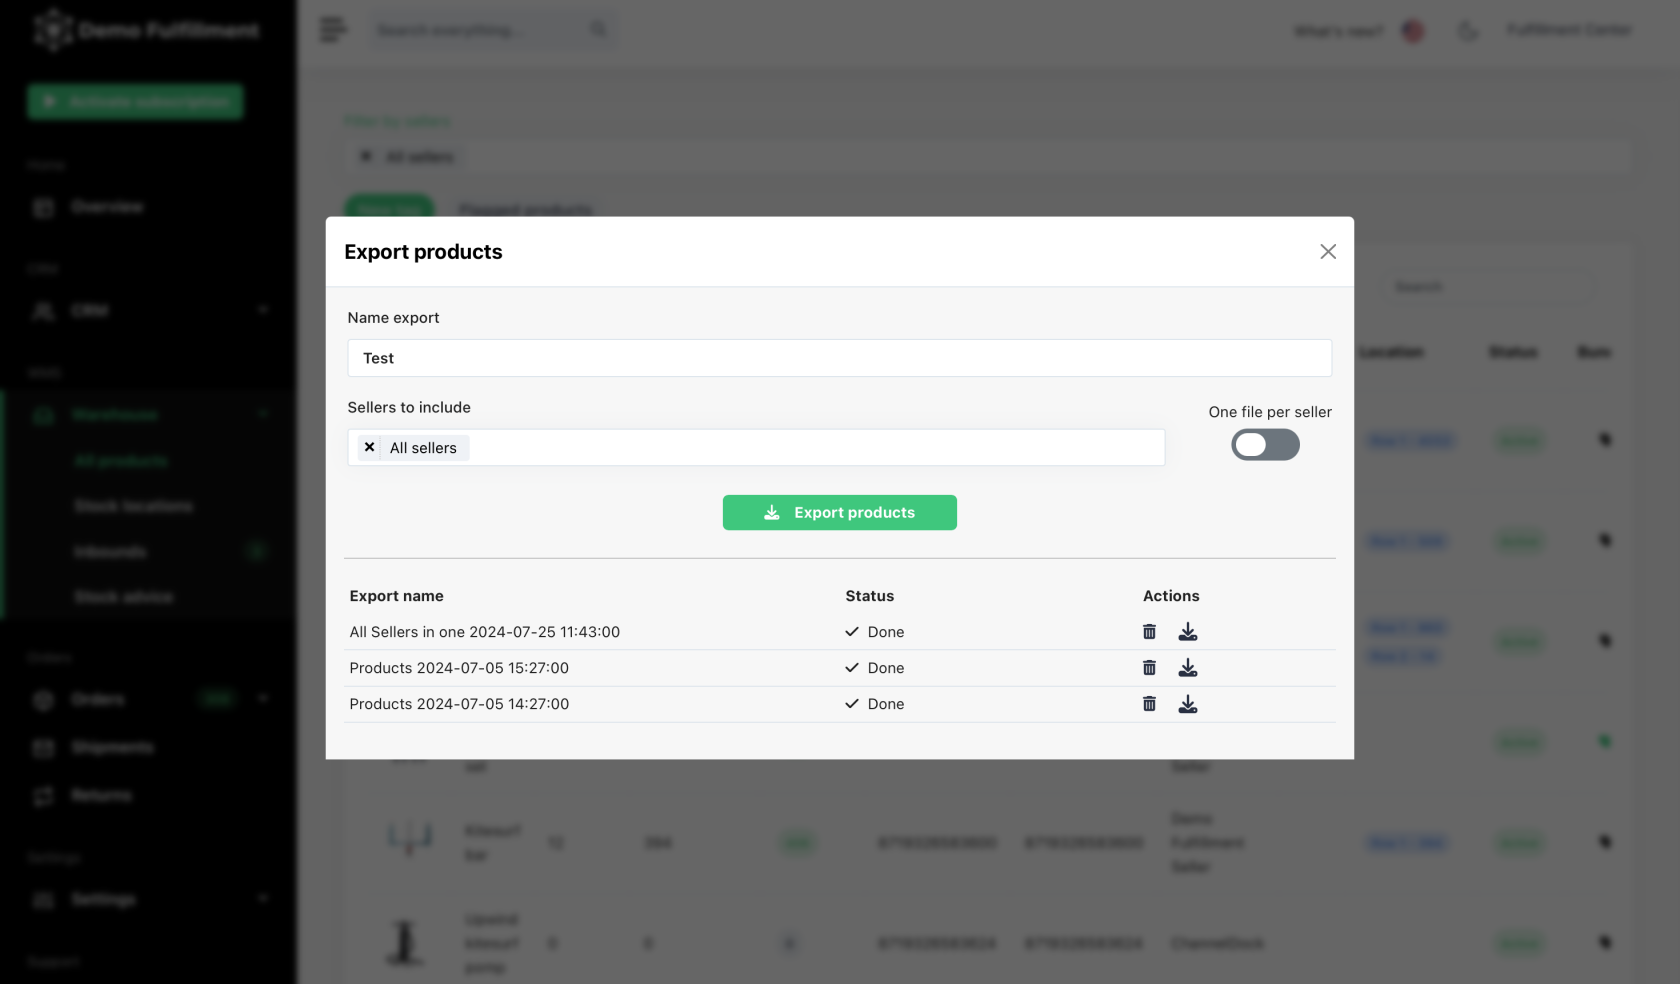Click the Sellers to include field
This screenshot has width=1680, height=984.
tap(756, 448)
